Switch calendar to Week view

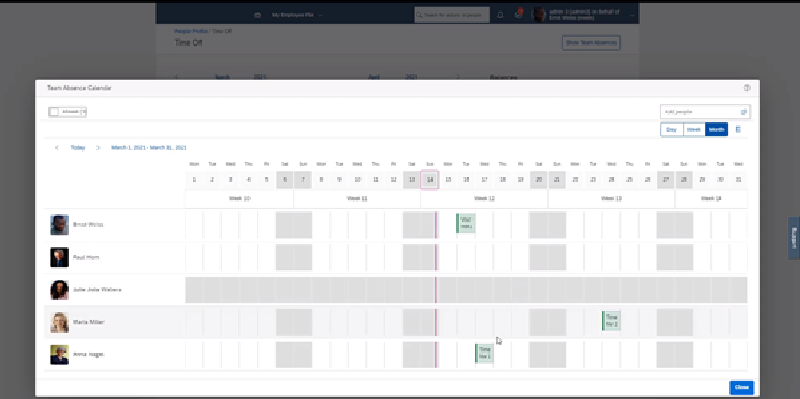(x=694, y=130)
